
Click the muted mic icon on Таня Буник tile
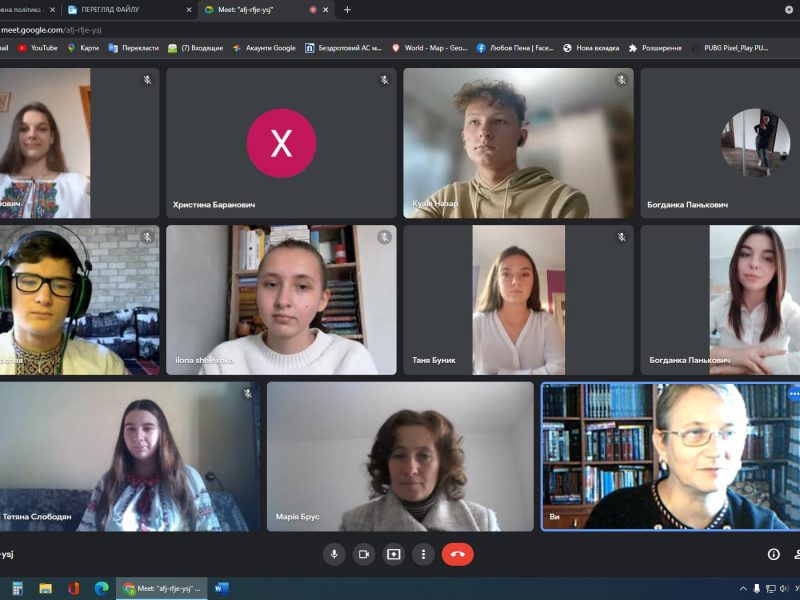[621, 237]
